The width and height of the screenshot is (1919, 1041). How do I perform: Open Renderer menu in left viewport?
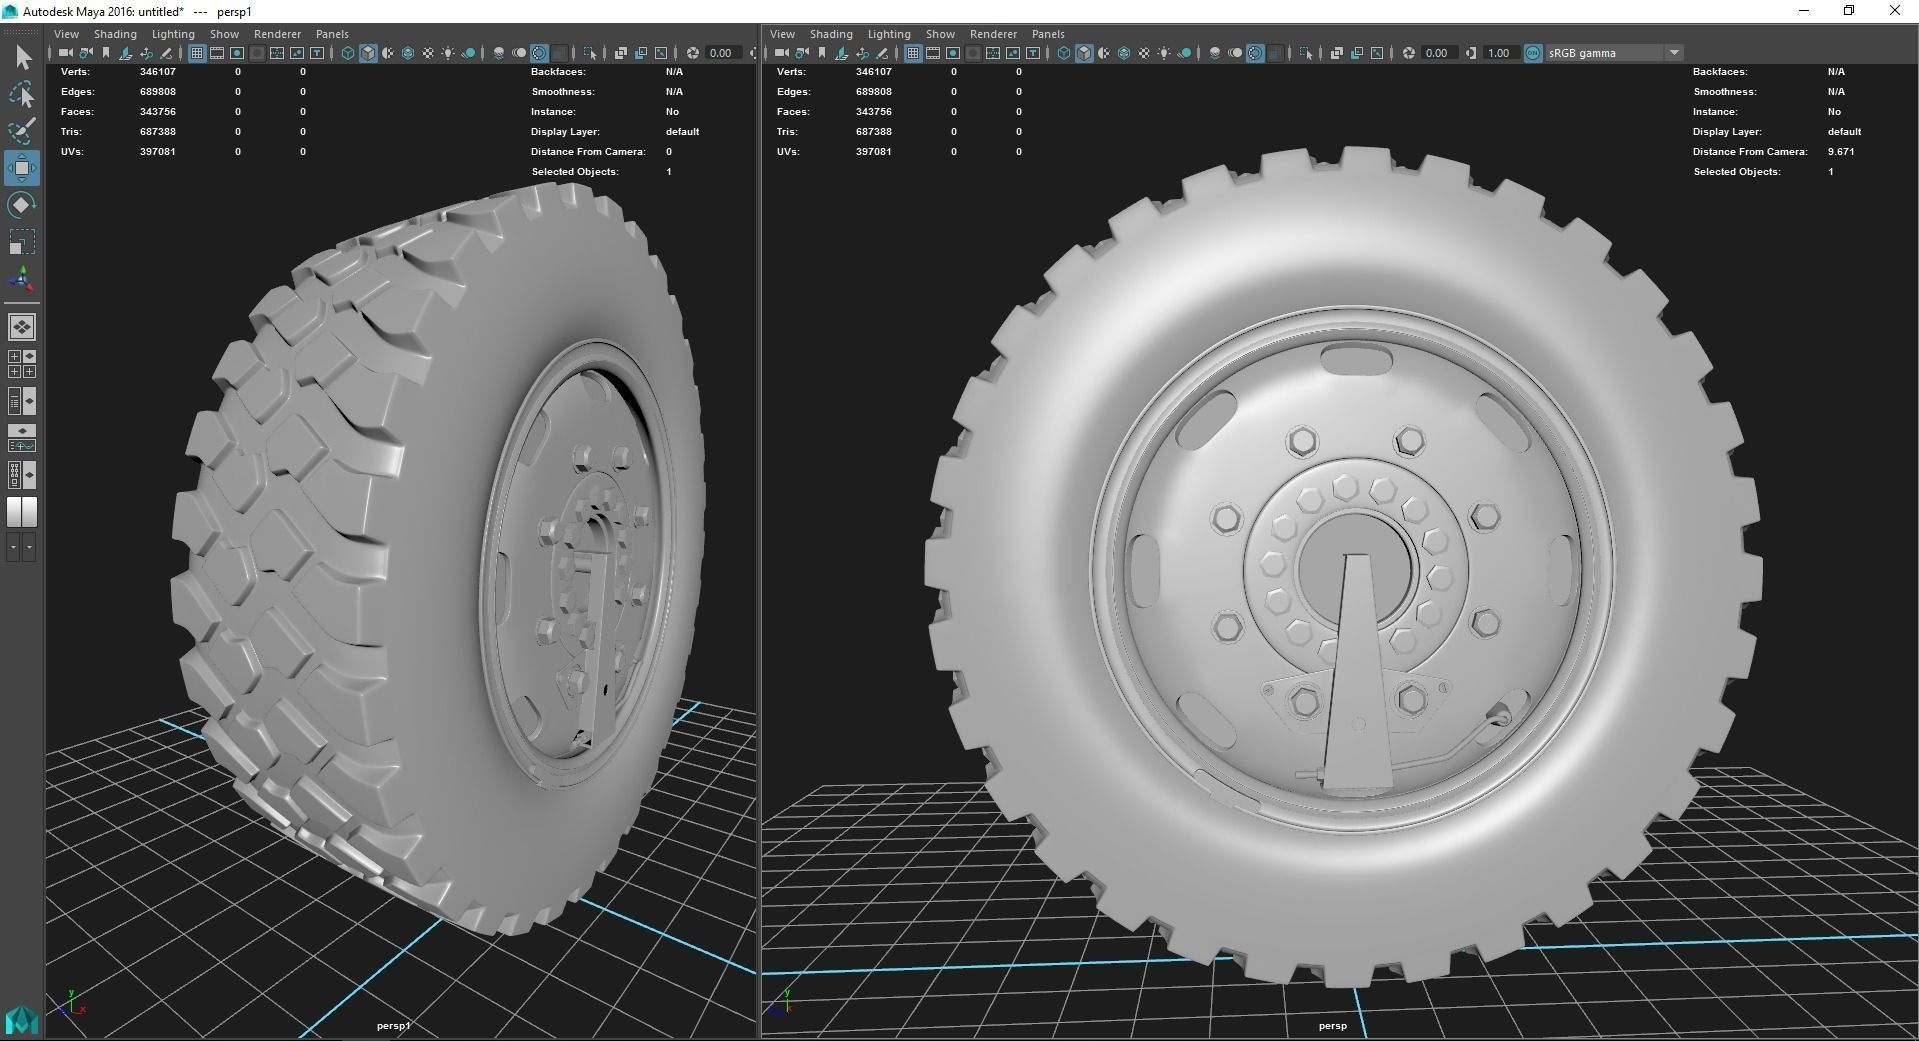click(x=277, y=34)
